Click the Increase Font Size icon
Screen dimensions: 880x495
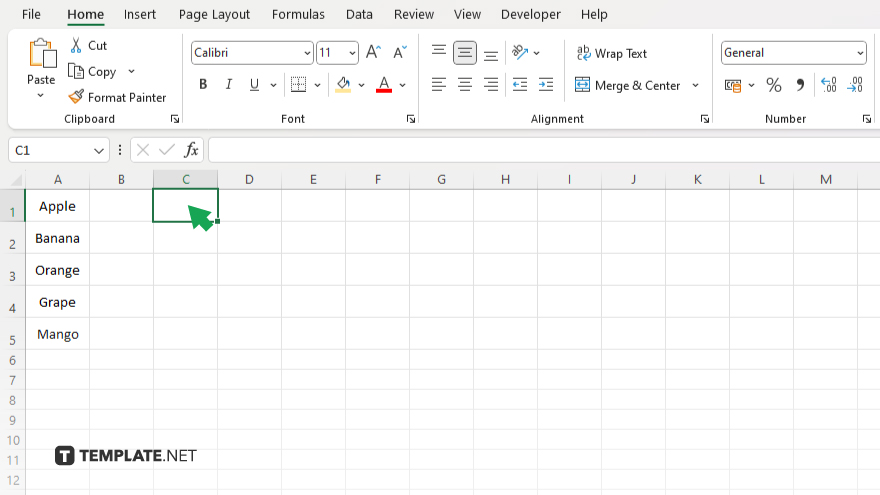pyautogui.click(x=373, y=53)
